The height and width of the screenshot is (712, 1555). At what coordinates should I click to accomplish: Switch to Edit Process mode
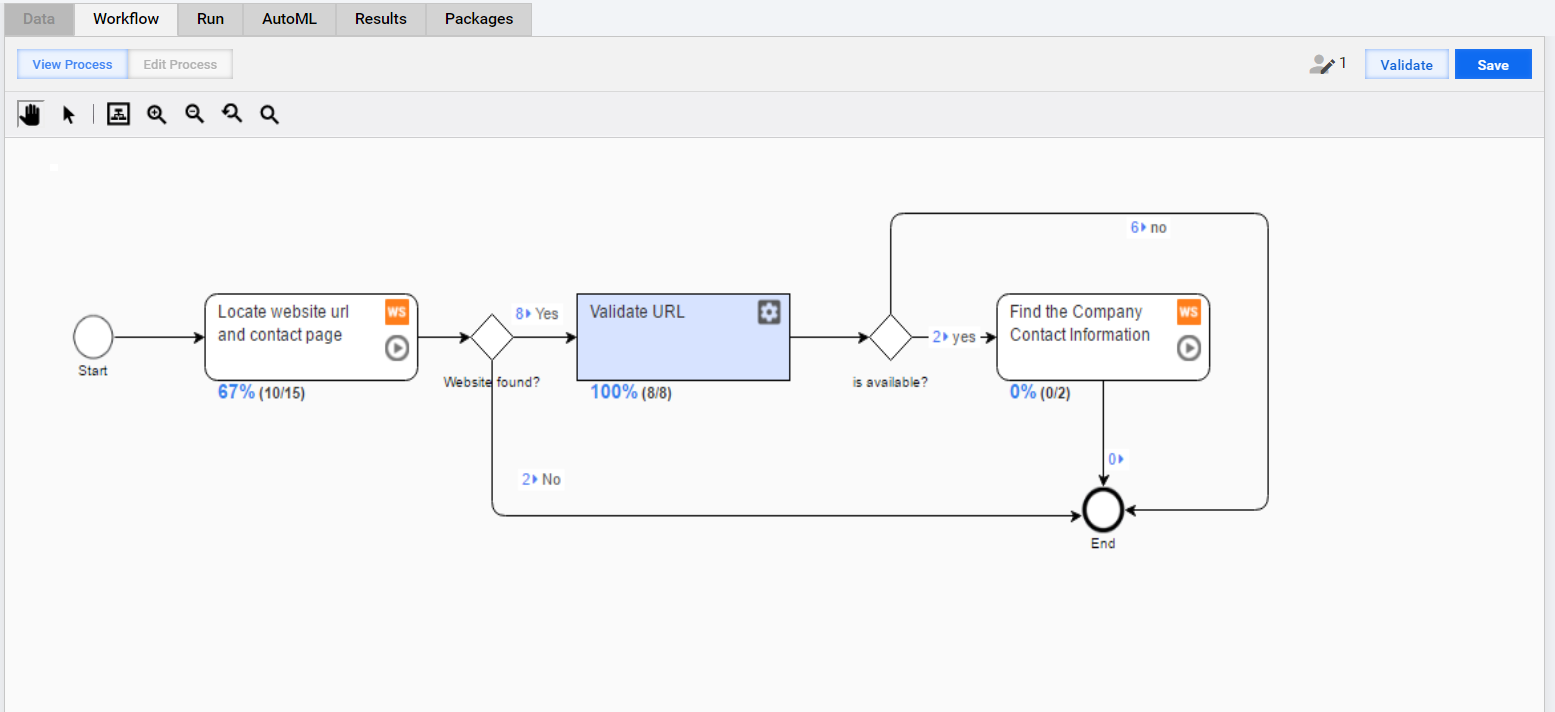click(180, 64)
